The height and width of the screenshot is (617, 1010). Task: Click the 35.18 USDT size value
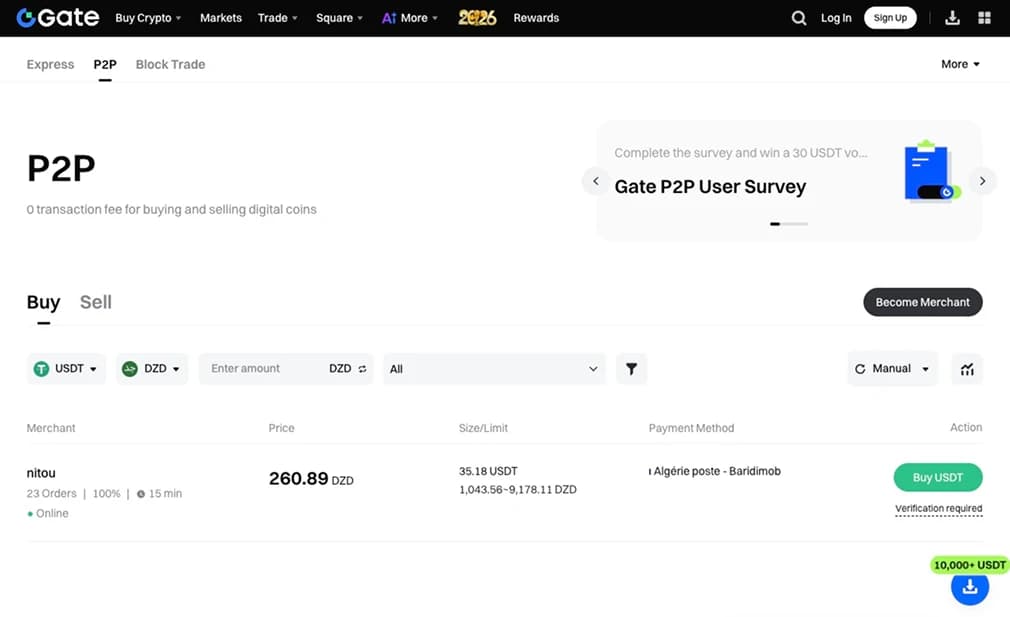click(x=488, y=471)
